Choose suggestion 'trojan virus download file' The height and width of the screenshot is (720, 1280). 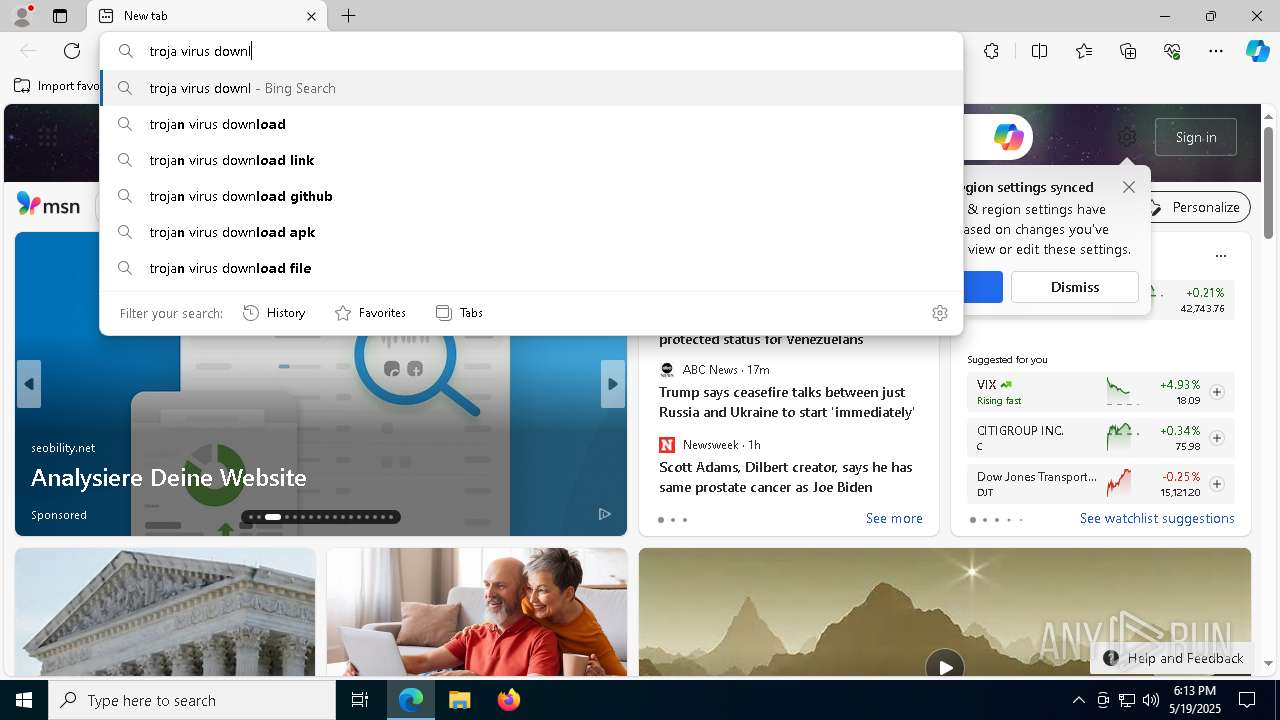point(531,268)
